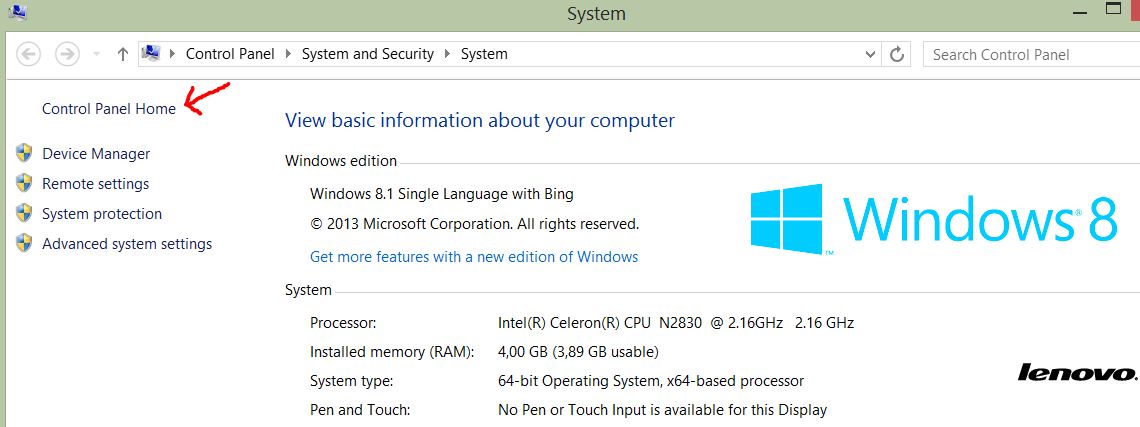
Task: Click the System window icon in the title bar
Action: (16, 12)
